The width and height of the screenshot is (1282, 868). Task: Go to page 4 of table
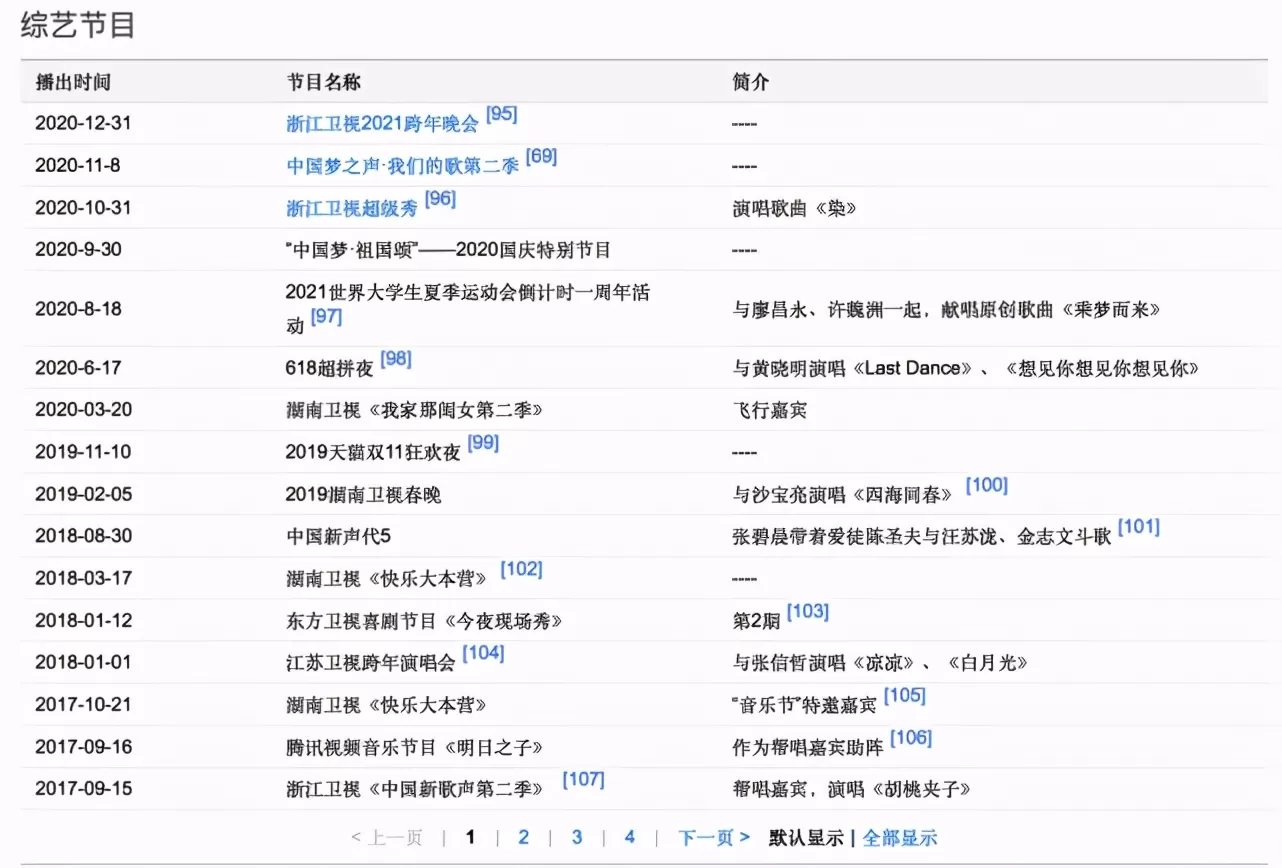click(629, 837)
